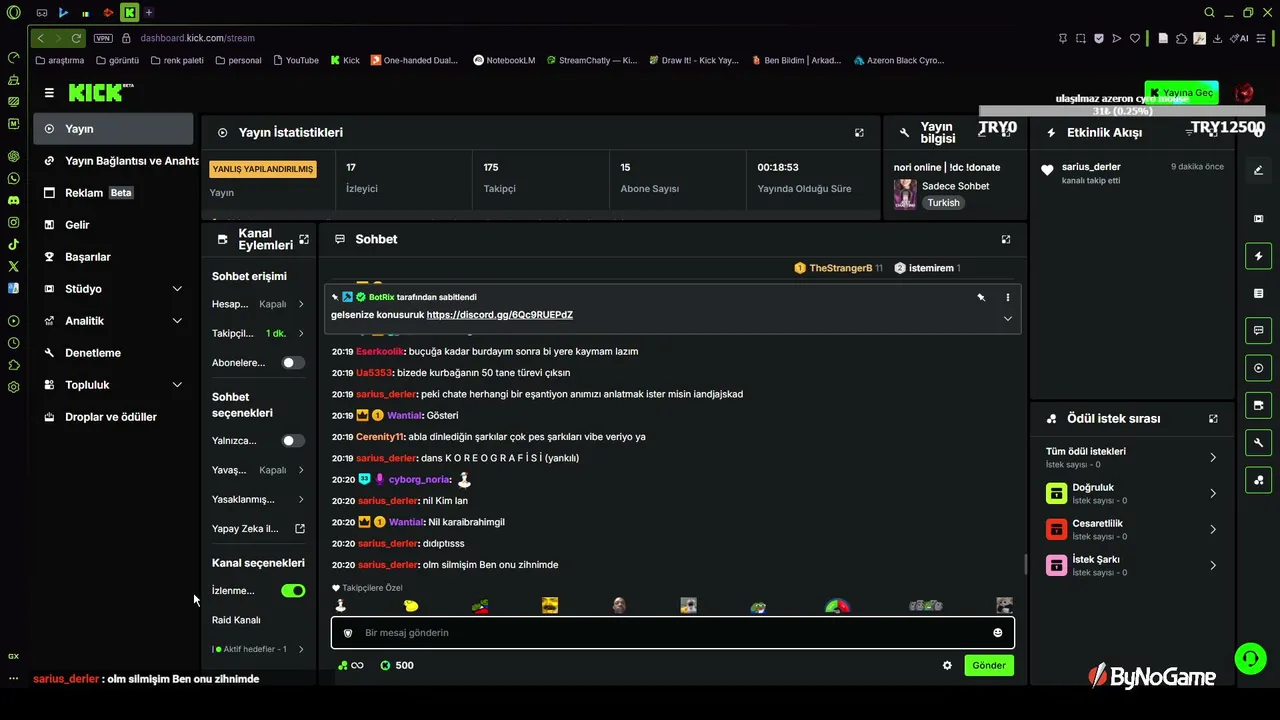Open Discord in Opera sidebar

pyautogui.click(x=13, y=200)
